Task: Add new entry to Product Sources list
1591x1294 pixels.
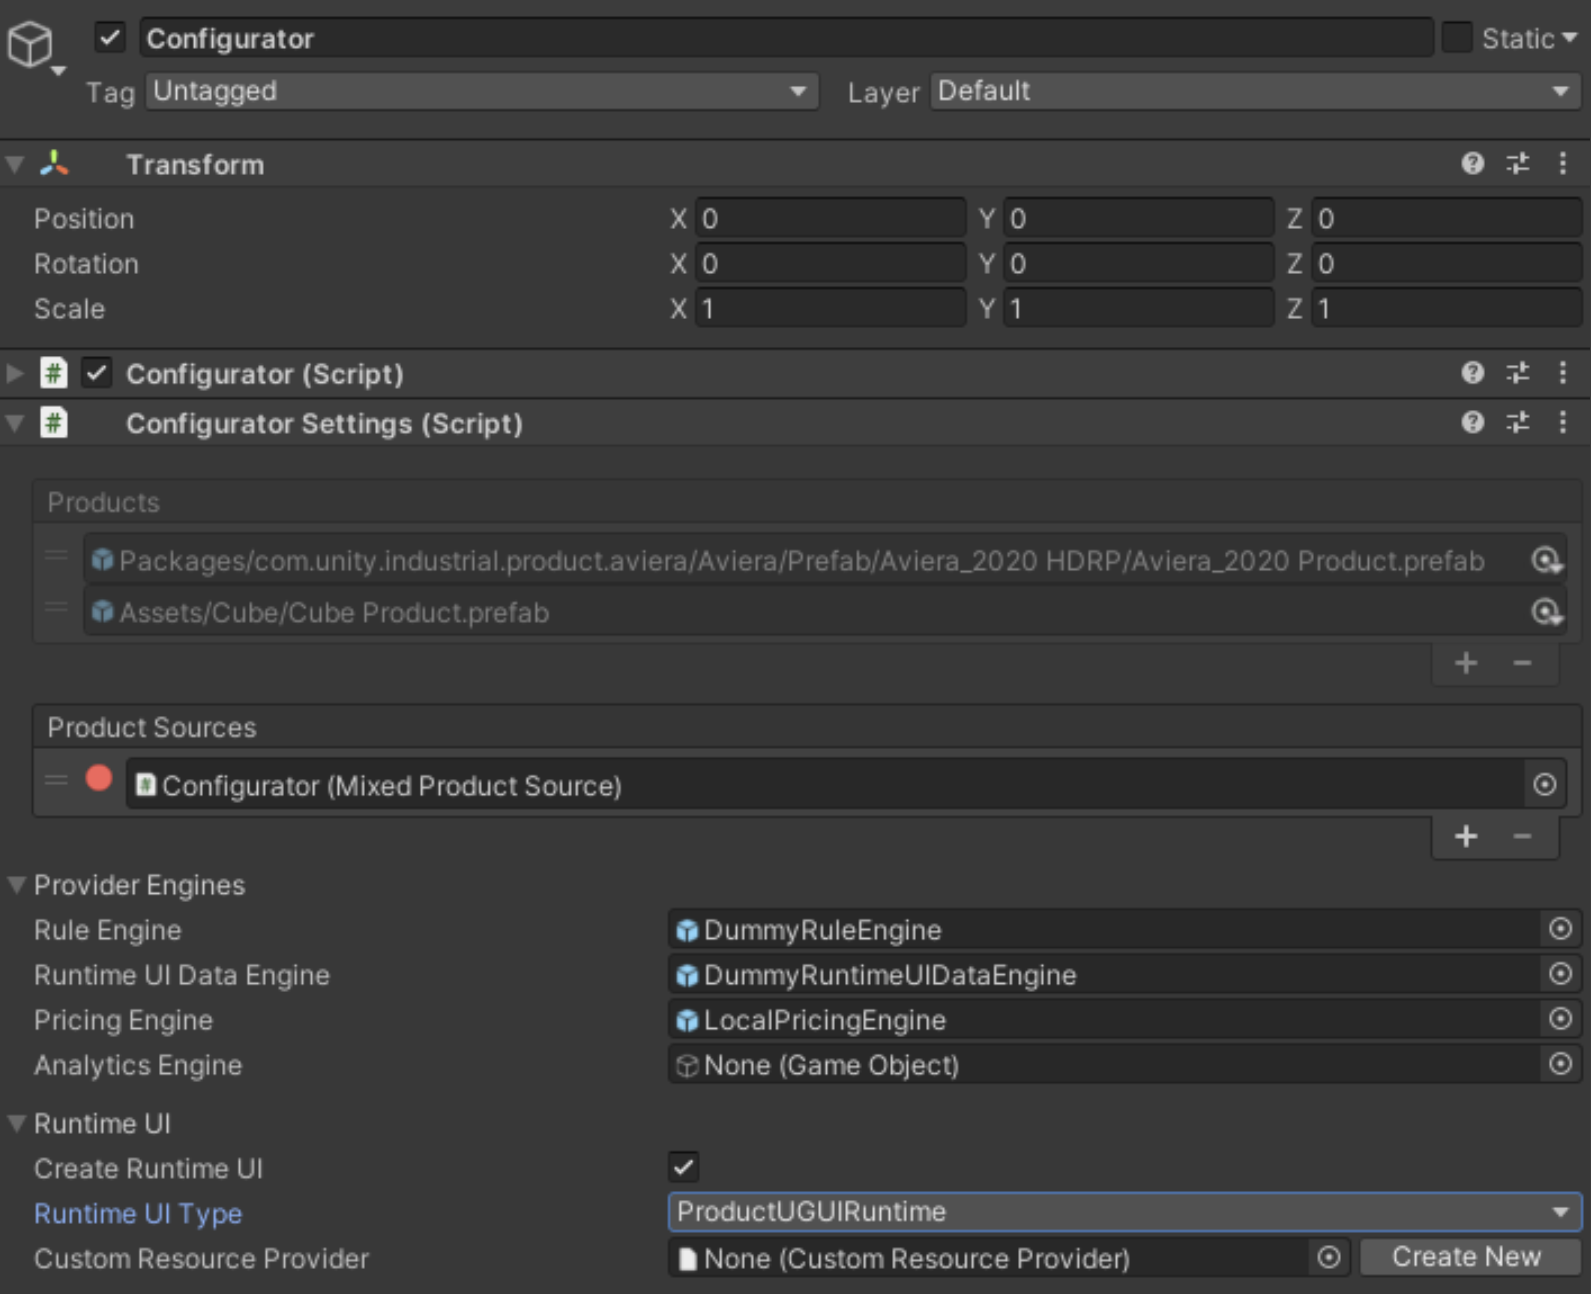Action: (1466, 836)
